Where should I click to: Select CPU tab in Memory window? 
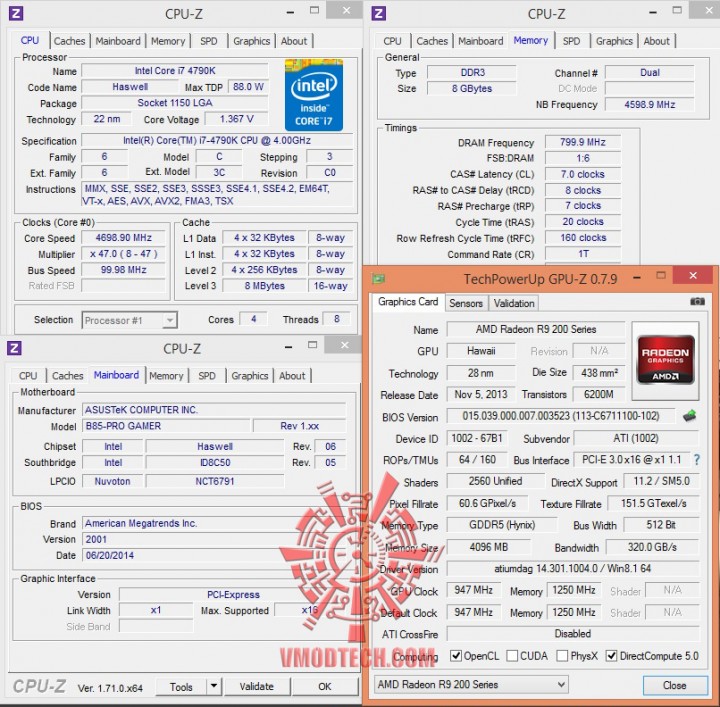coord(392,41)
